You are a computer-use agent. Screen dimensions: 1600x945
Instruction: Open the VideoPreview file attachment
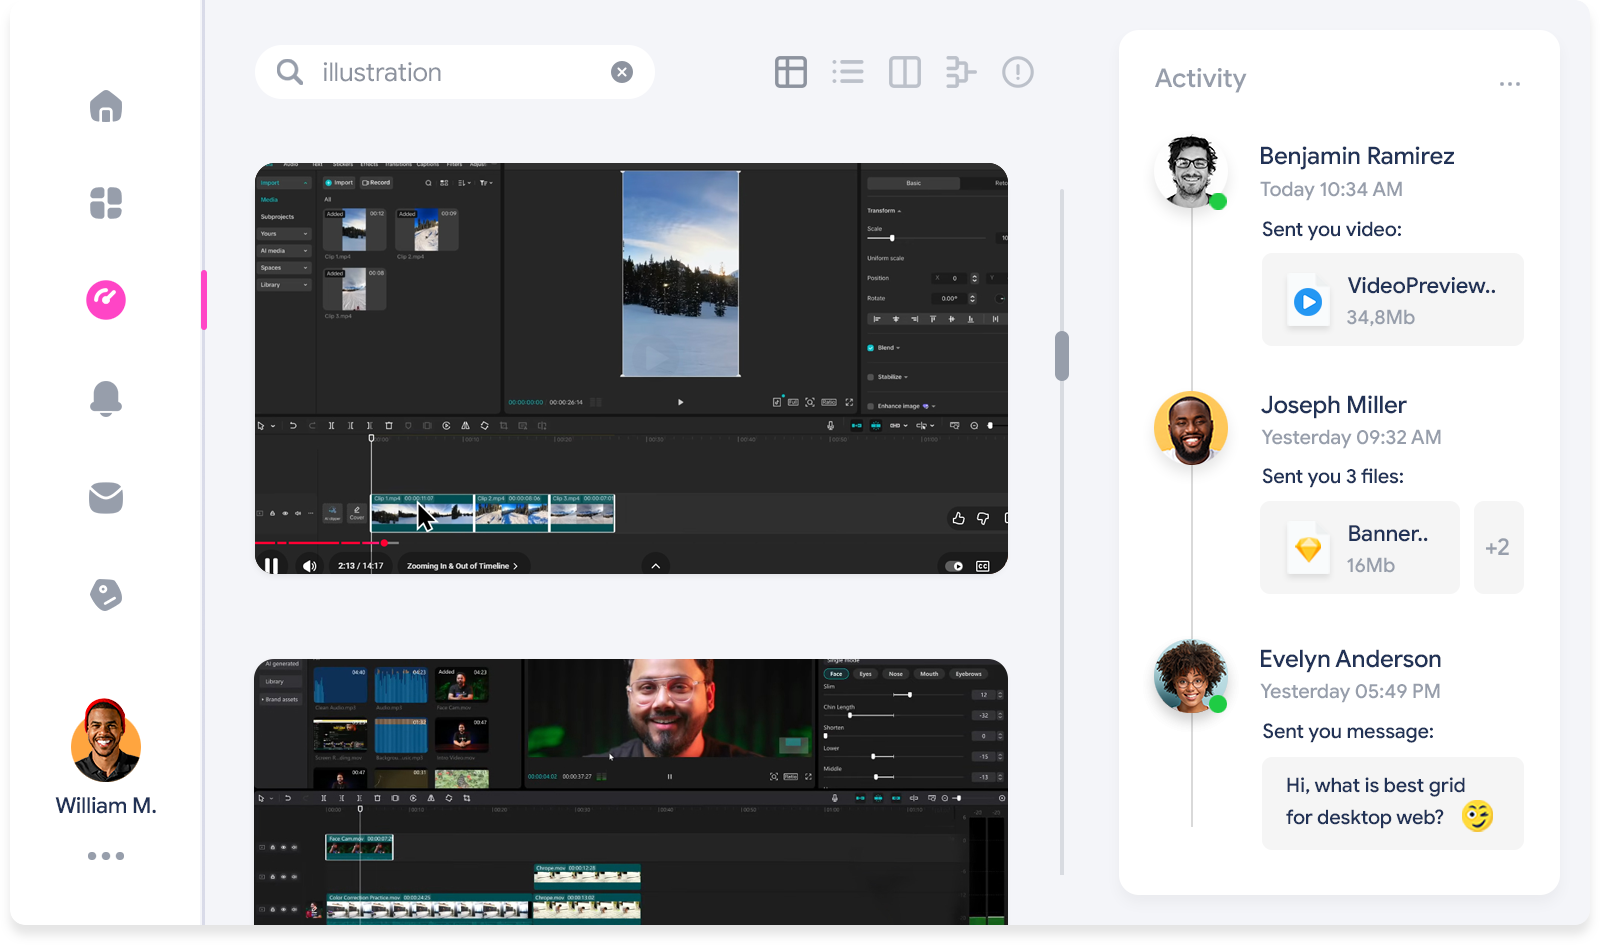click(x=1392, y=300)
